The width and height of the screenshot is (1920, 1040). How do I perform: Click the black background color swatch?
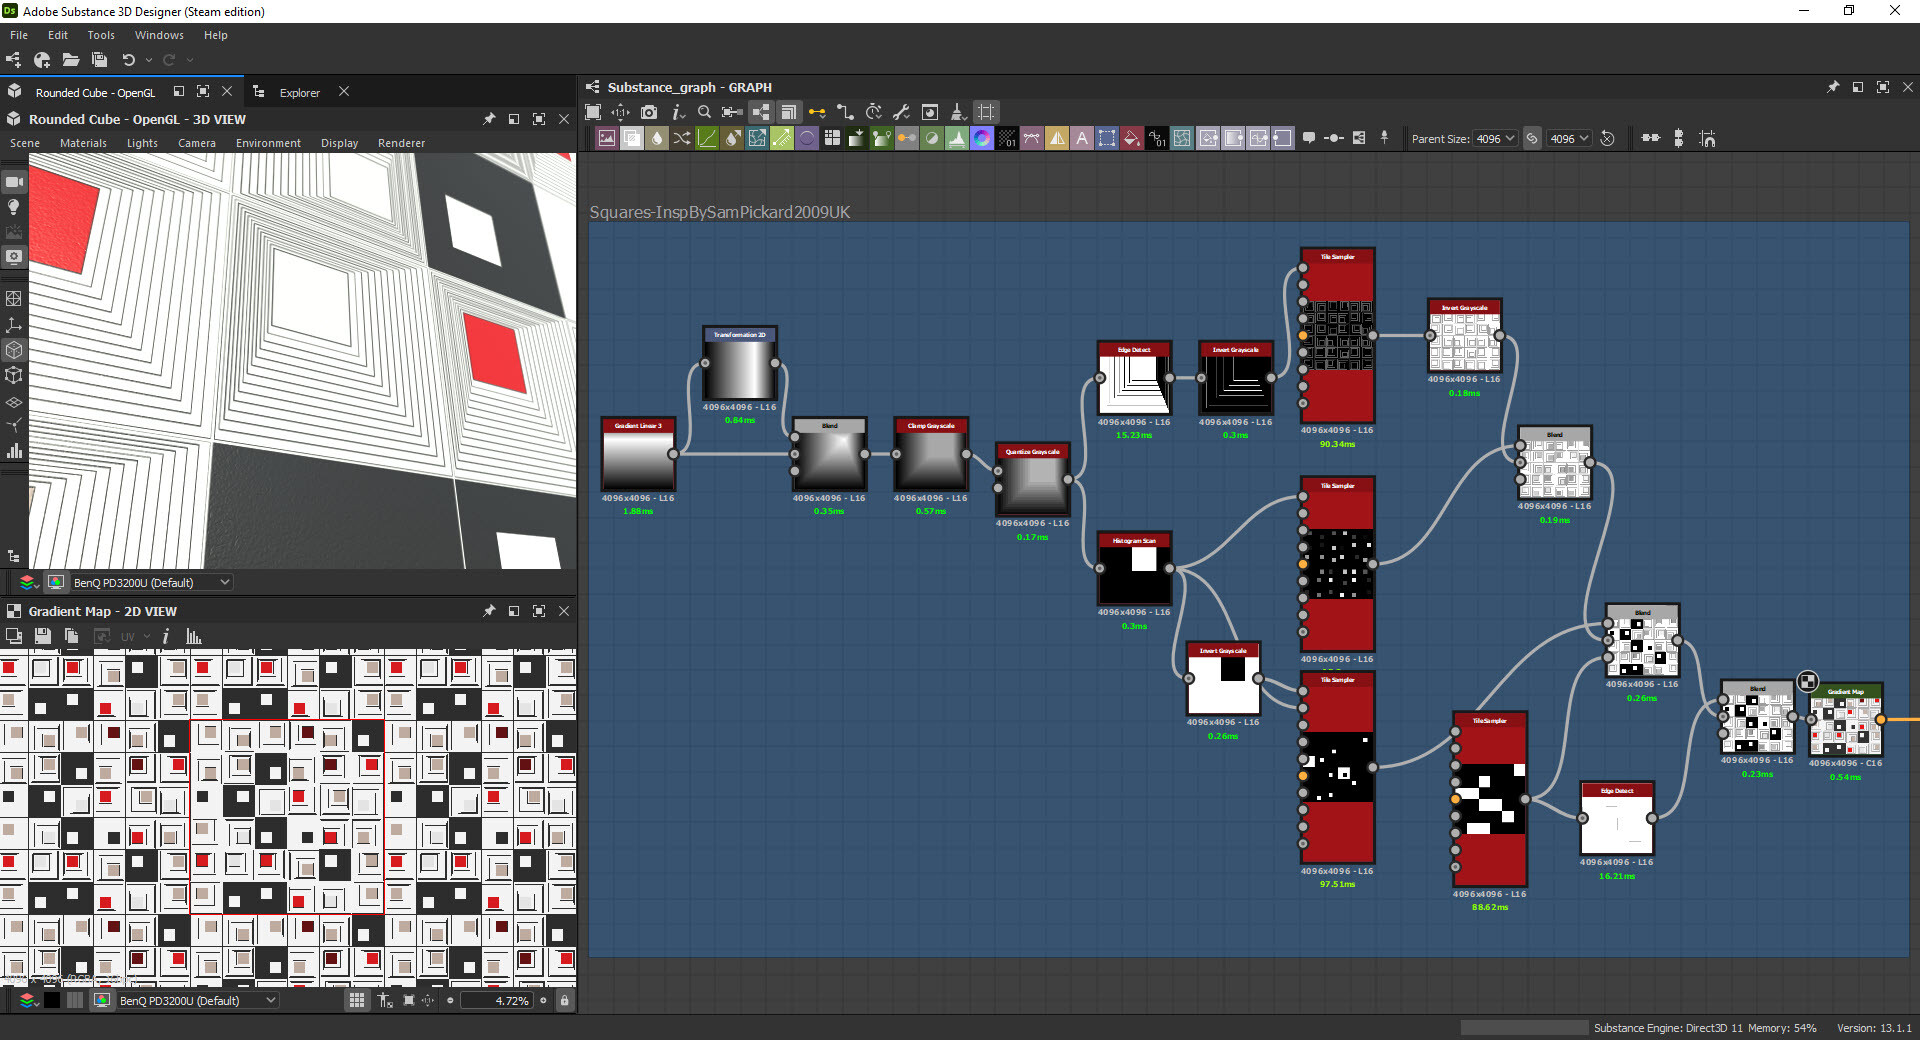(52, 1000)
